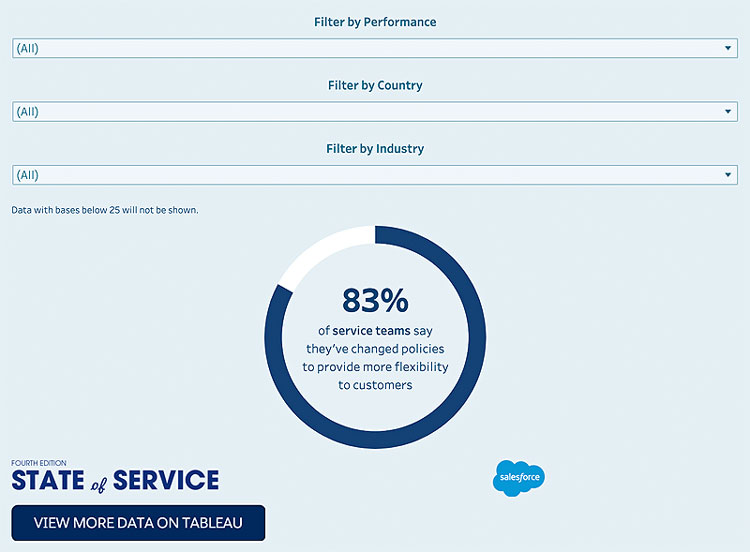750x552 pixels.
Task: Expand the Filter by Industry dropdown arrow
Action: point(728,175)
